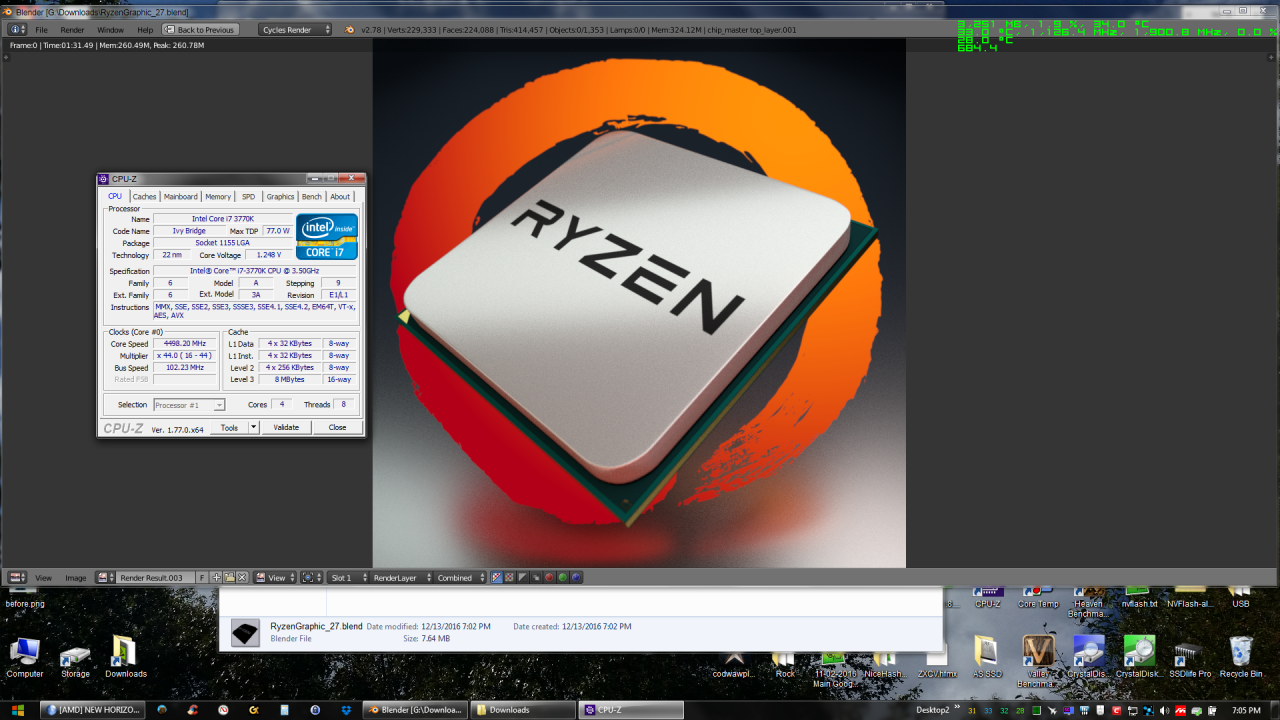Toggle the fake user F button
The height and width of the screenshot is (720, 1280).
(x=202, y=577)
